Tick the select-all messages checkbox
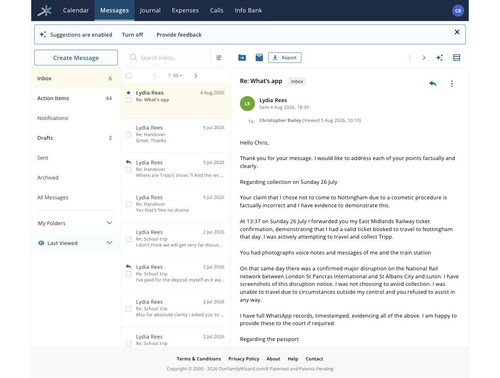 [x=128, y=76]
